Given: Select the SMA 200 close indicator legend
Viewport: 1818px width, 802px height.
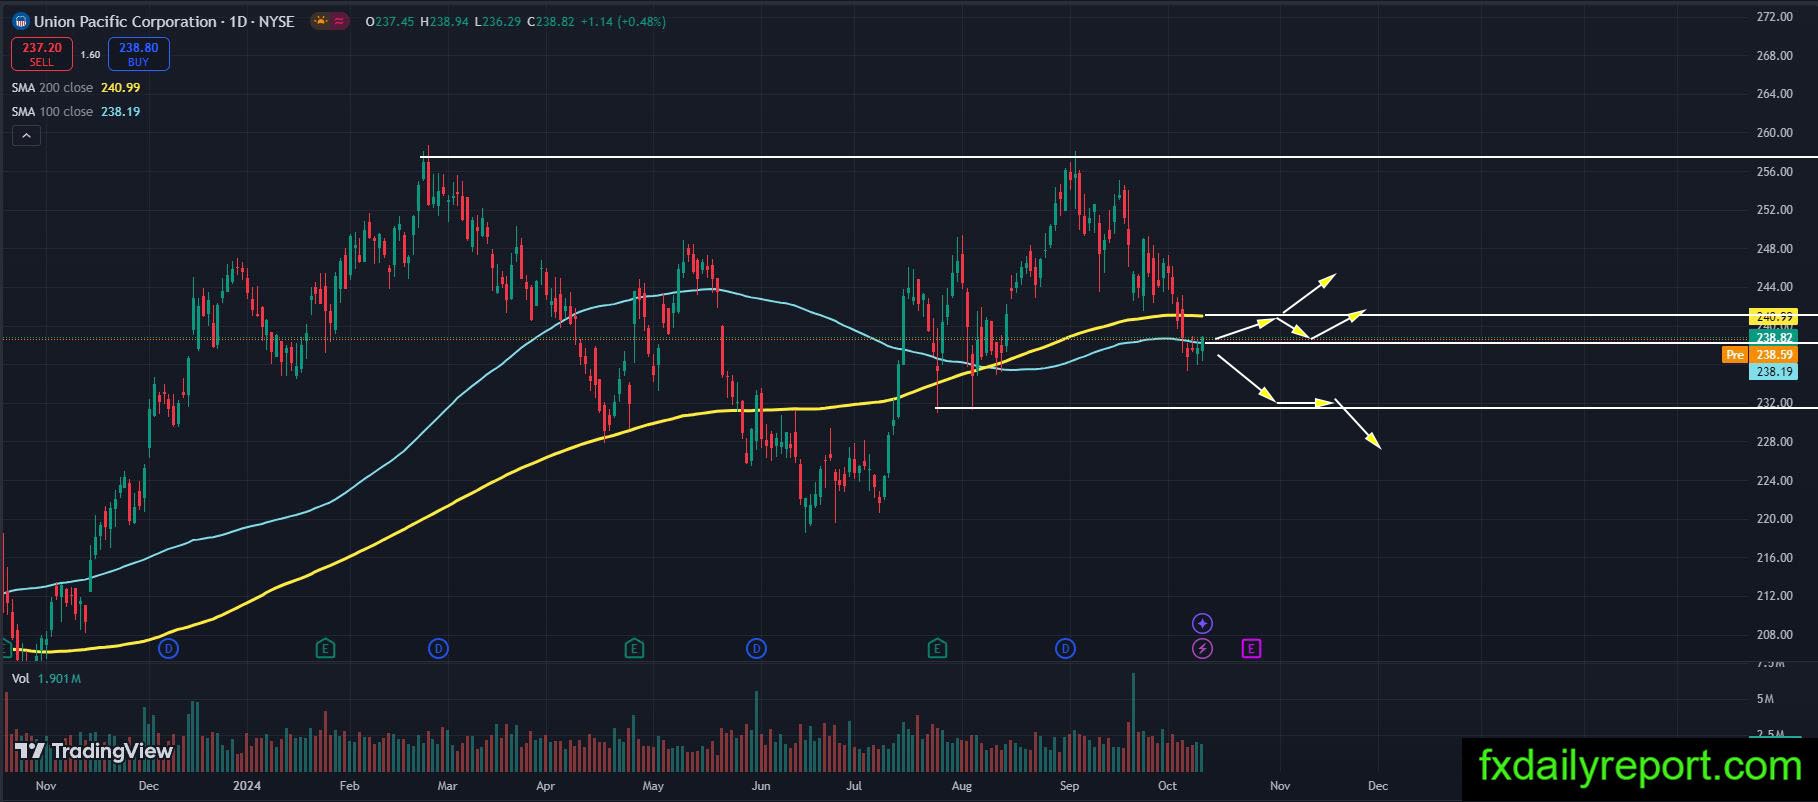Looking at the screenshot, I should point(76,88).
